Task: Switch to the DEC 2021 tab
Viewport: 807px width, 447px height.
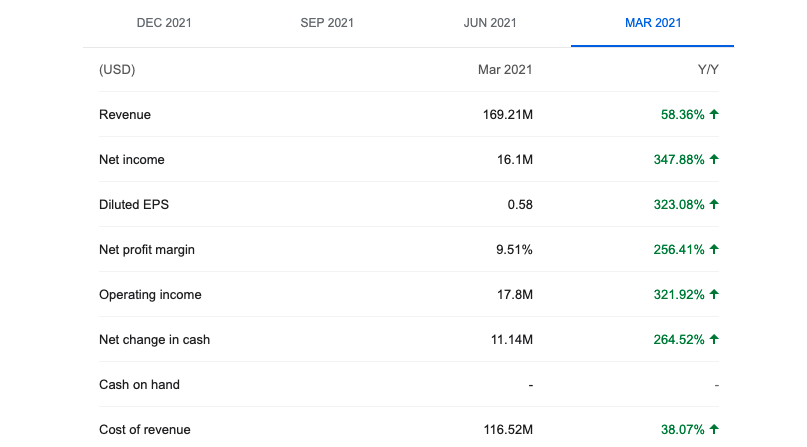Action: 164,23
